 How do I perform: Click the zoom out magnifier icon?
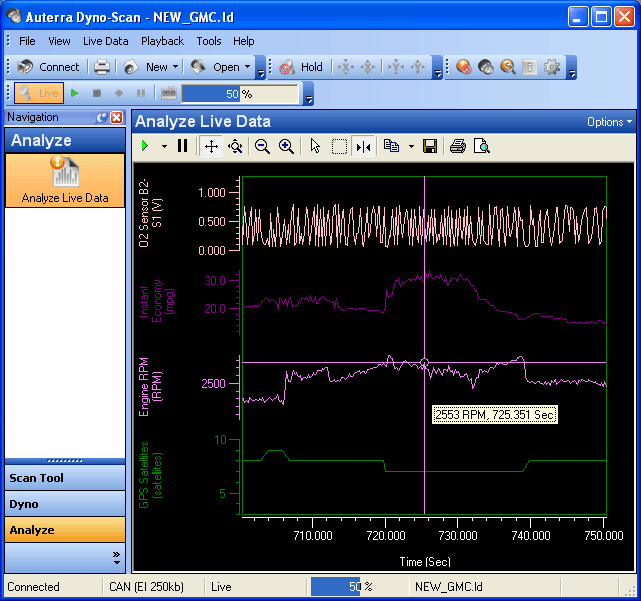tap(262, 146)
